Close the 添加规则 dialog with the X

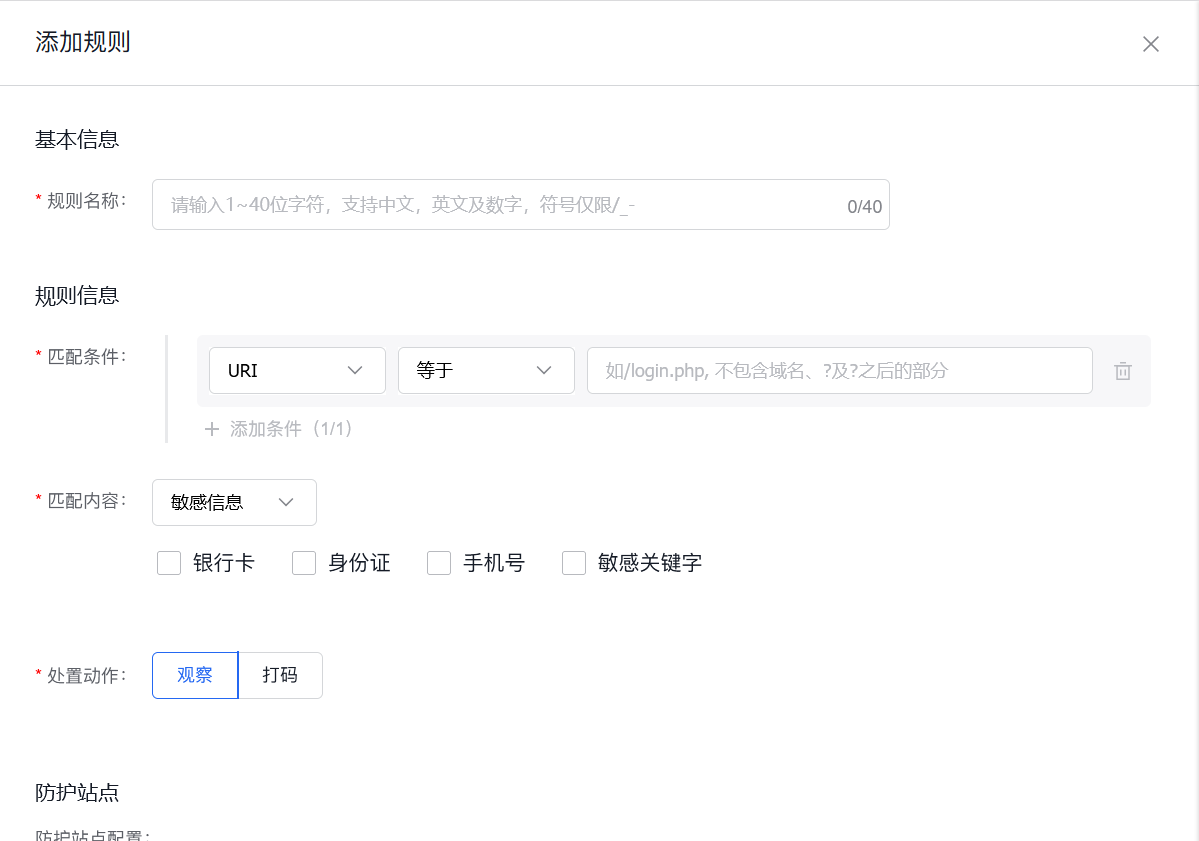coord(1150,43)
